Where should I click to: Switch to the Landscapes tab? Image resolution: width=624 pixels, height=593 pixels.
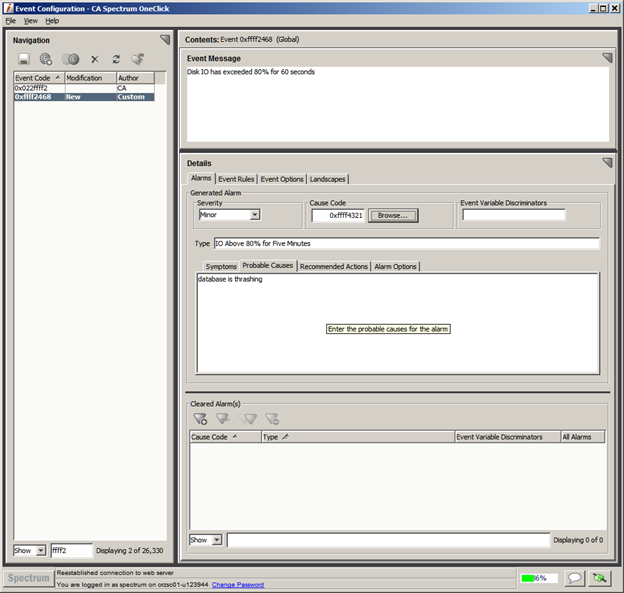(328, 179)
